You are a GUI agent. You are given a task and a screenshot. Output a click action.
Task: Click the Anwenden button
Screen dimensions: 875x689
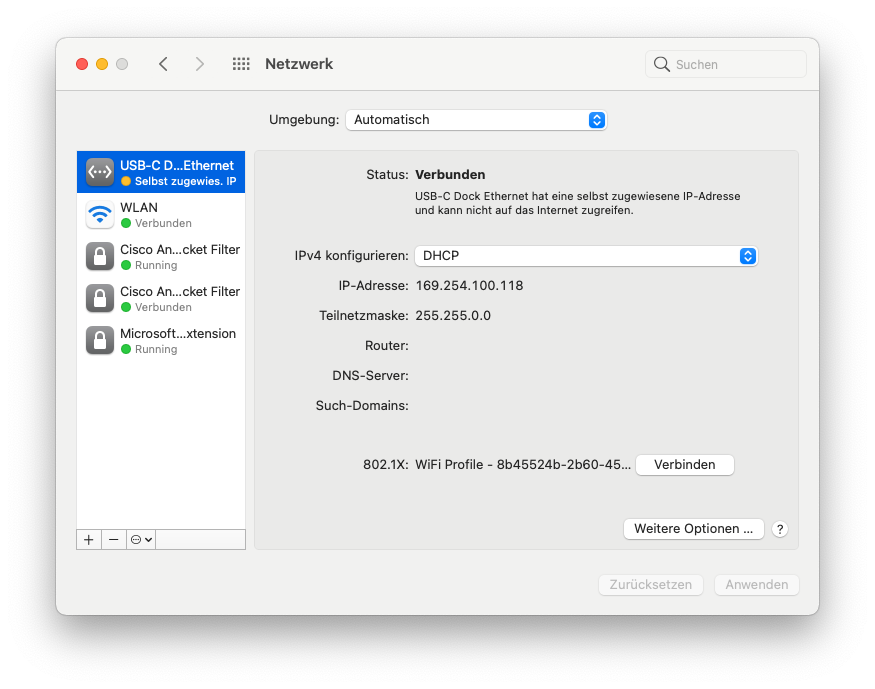[x=756, y=584]
